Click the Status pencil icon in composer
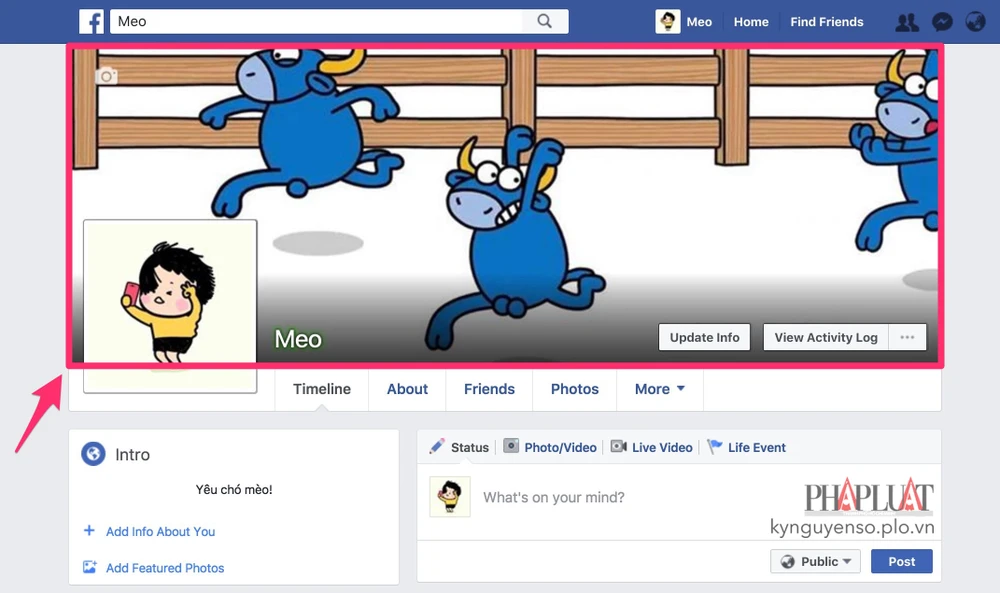 437,447
